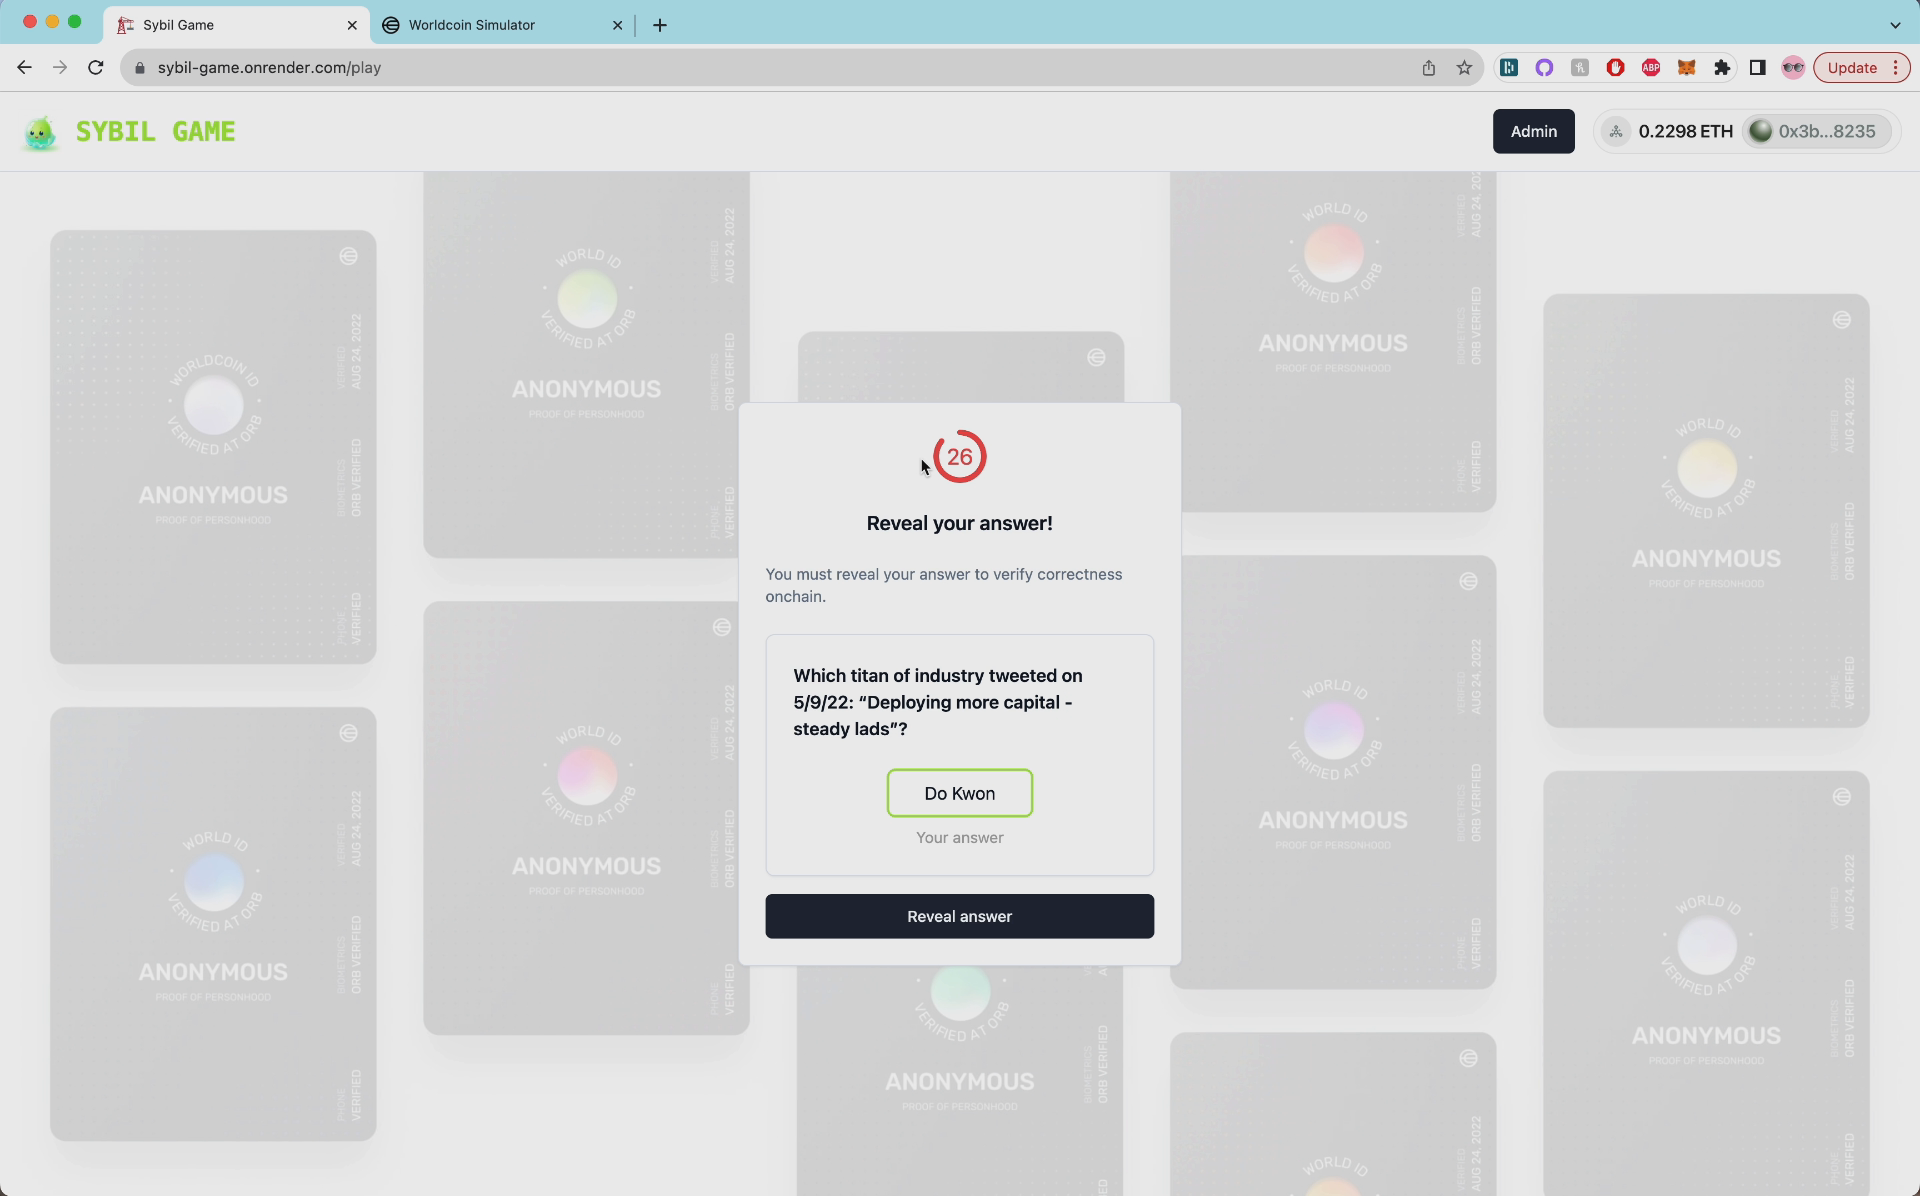This screenshot has height=1196, width=1920.
Task: Select the Sybil Game tab
Action: pos(236,25)
